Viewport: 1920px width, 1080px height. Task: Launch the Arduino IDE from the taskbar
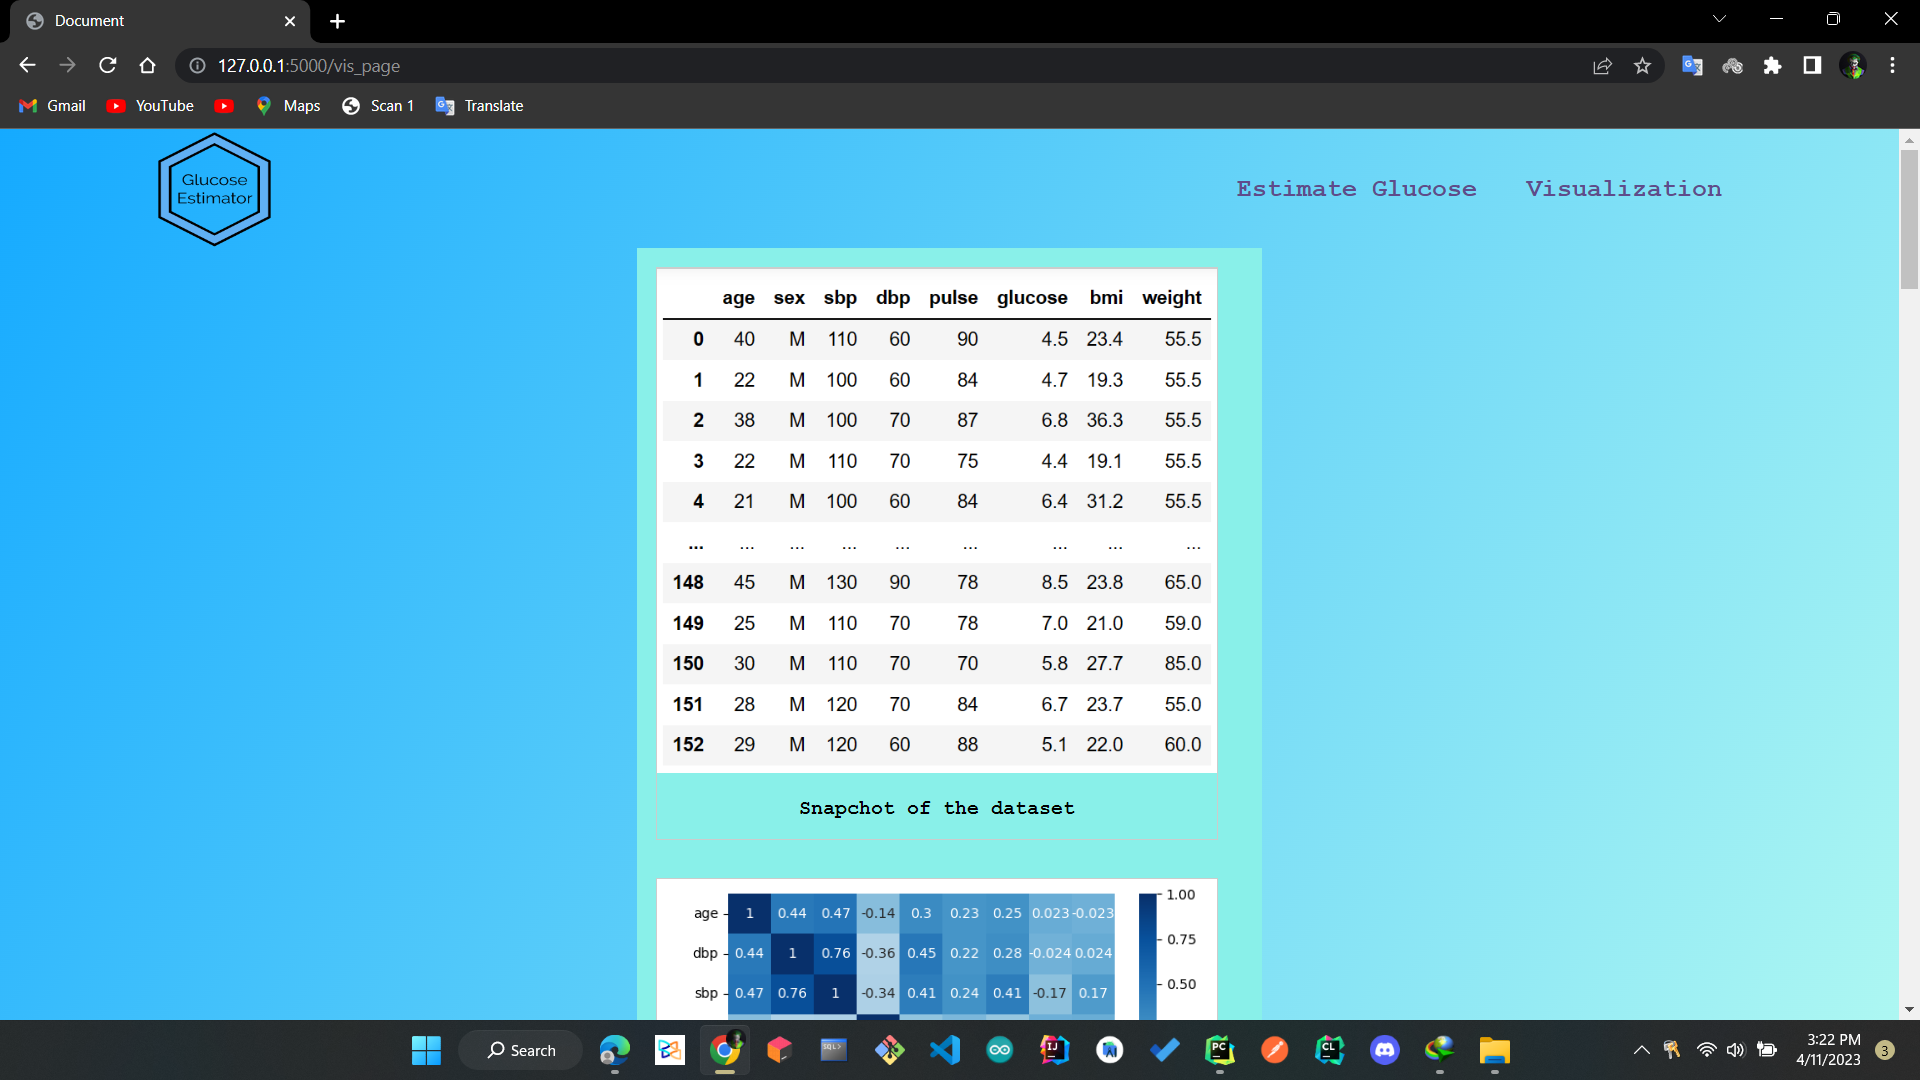(1000, 1050)
